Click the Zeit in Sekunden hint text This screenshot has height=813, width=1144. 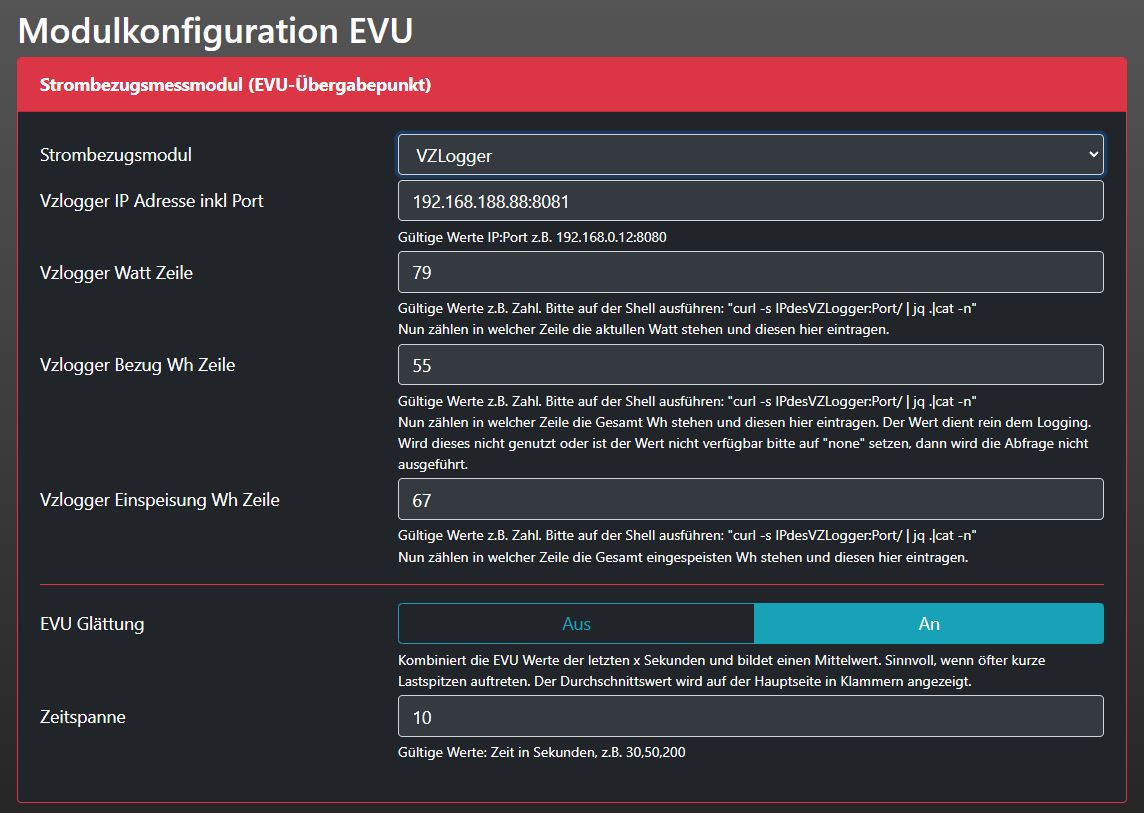pos(541,752)
